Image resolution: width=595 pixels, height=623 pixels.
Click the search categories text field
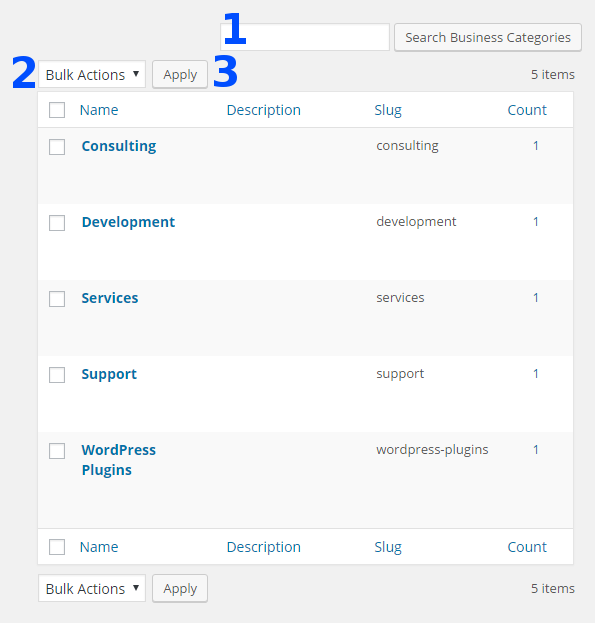pos(305,37)
